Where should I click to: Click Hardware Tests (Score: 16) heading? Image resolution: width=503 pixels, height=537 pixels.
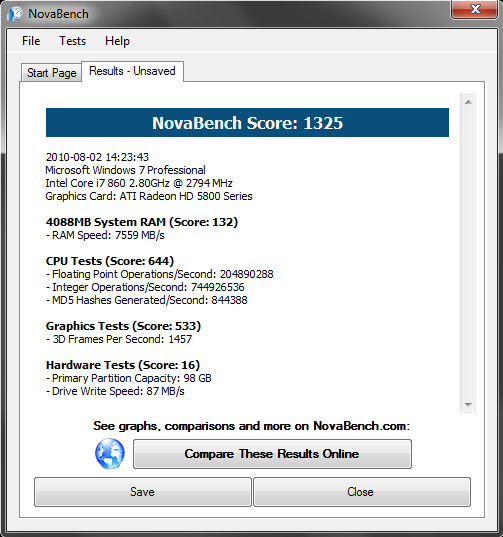[123, 365]
